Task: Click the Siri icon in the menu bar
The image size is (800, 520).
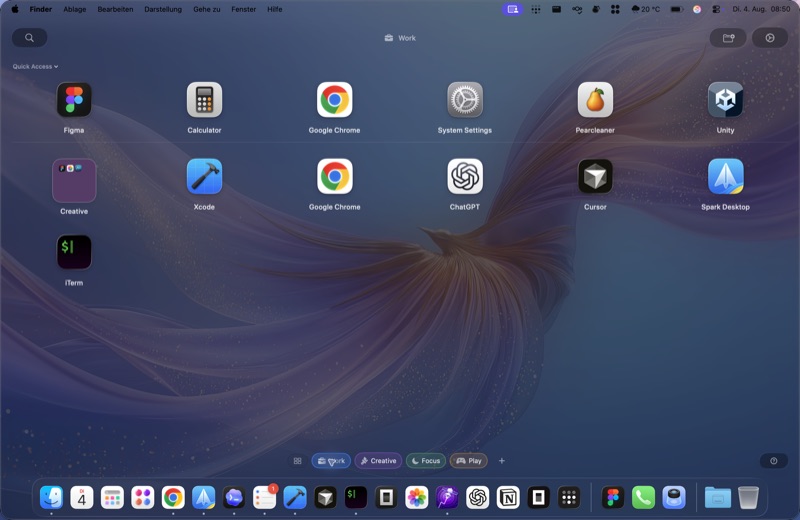Action: (x=697, y=9)
